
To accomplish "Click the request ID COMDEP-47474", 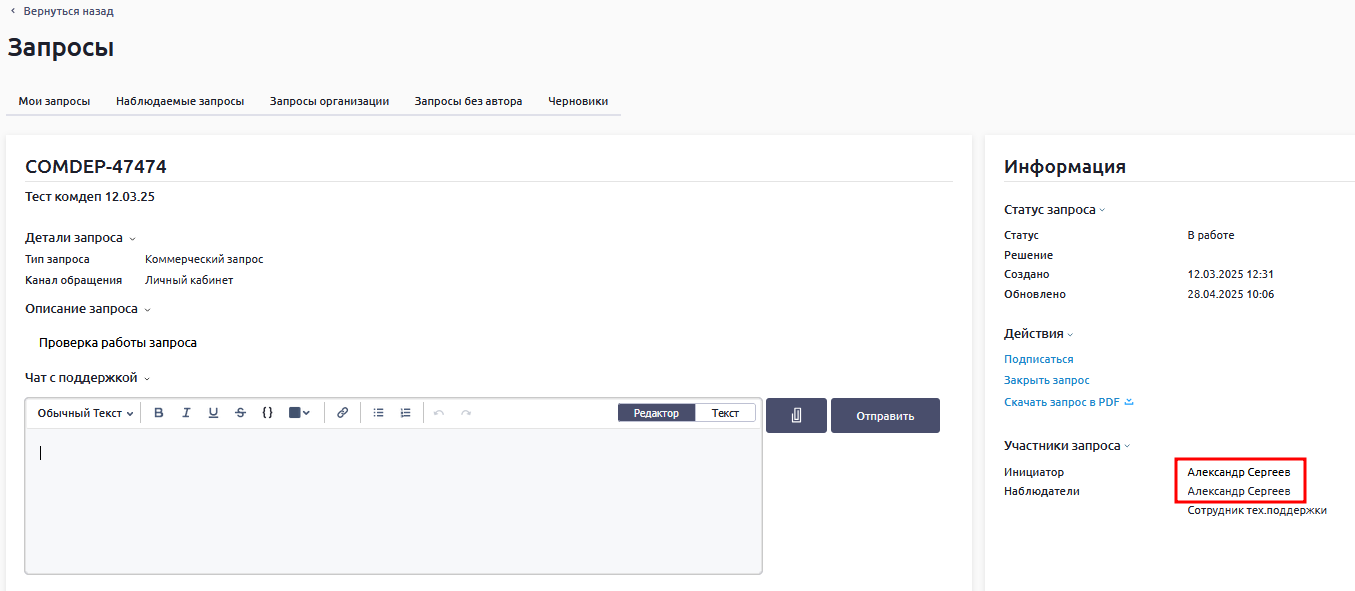I will (x=96, y=167).
